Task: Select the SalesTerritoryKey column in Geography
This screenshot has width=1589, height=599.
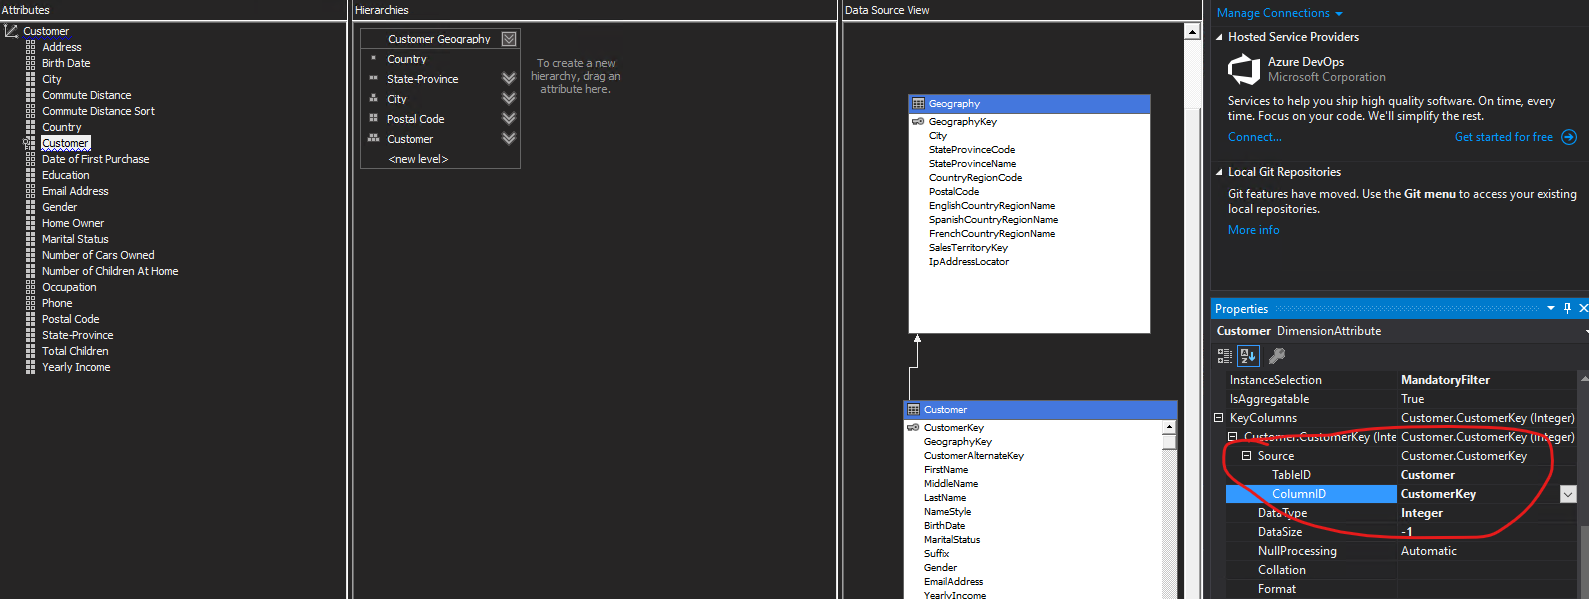Action: pos(968,247)
